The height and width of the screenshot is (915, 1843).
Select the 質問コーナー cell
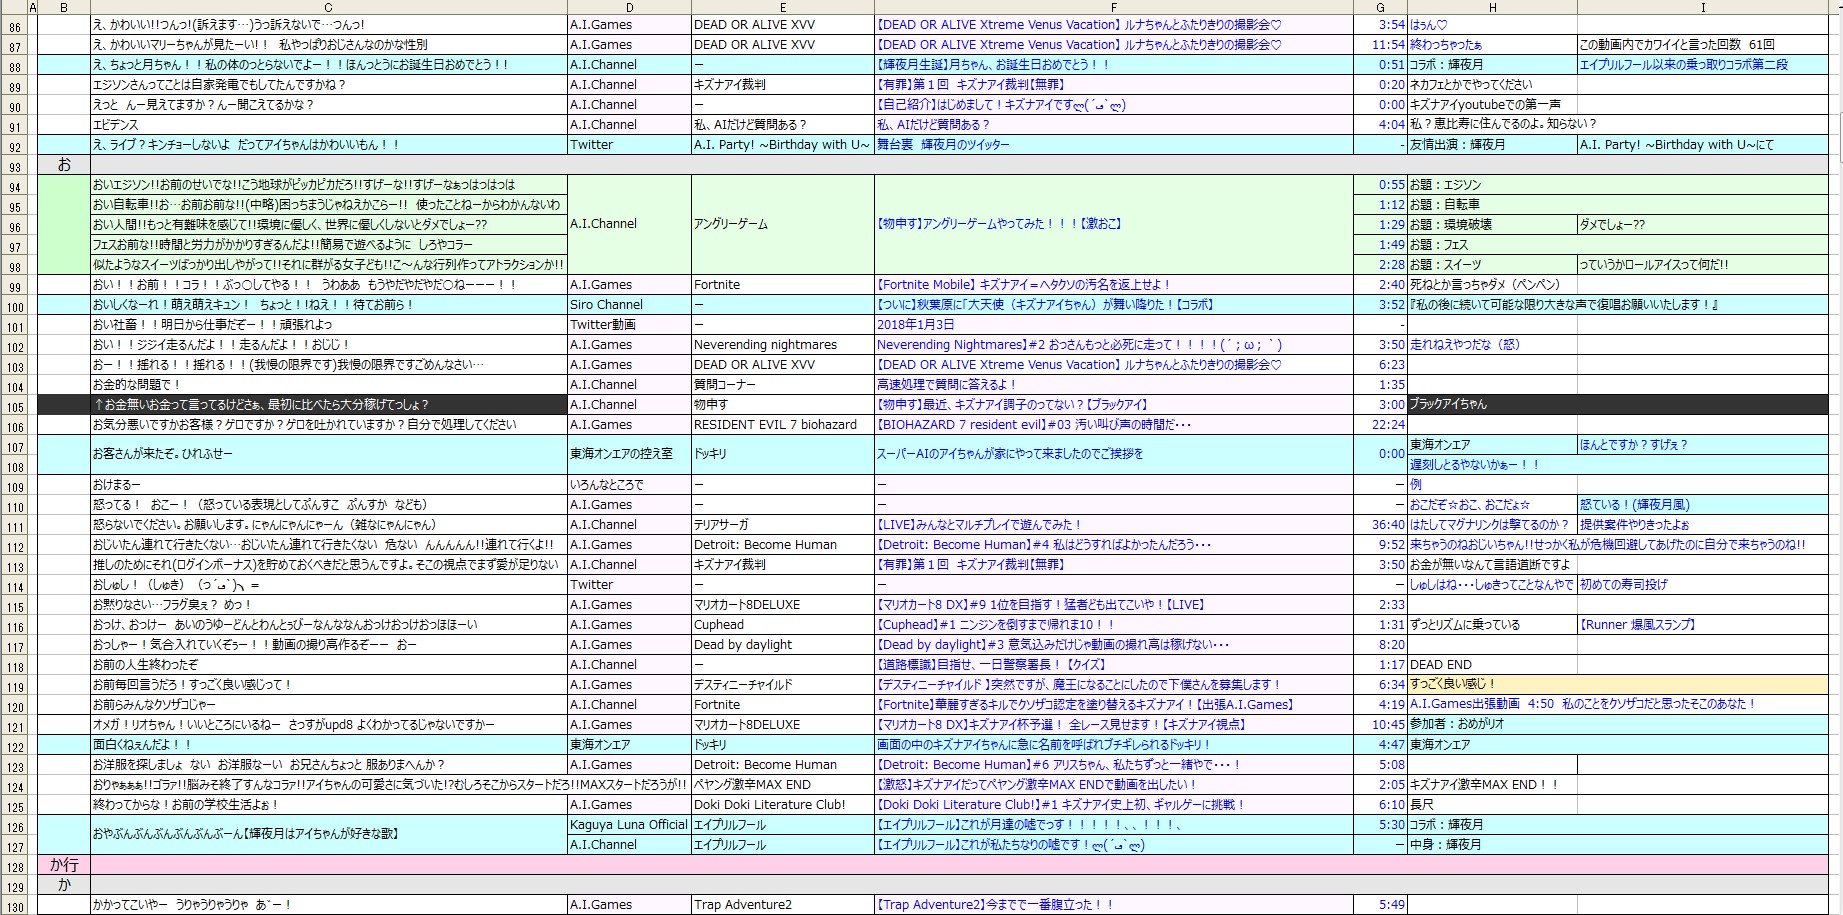click(x=783, y=385)
